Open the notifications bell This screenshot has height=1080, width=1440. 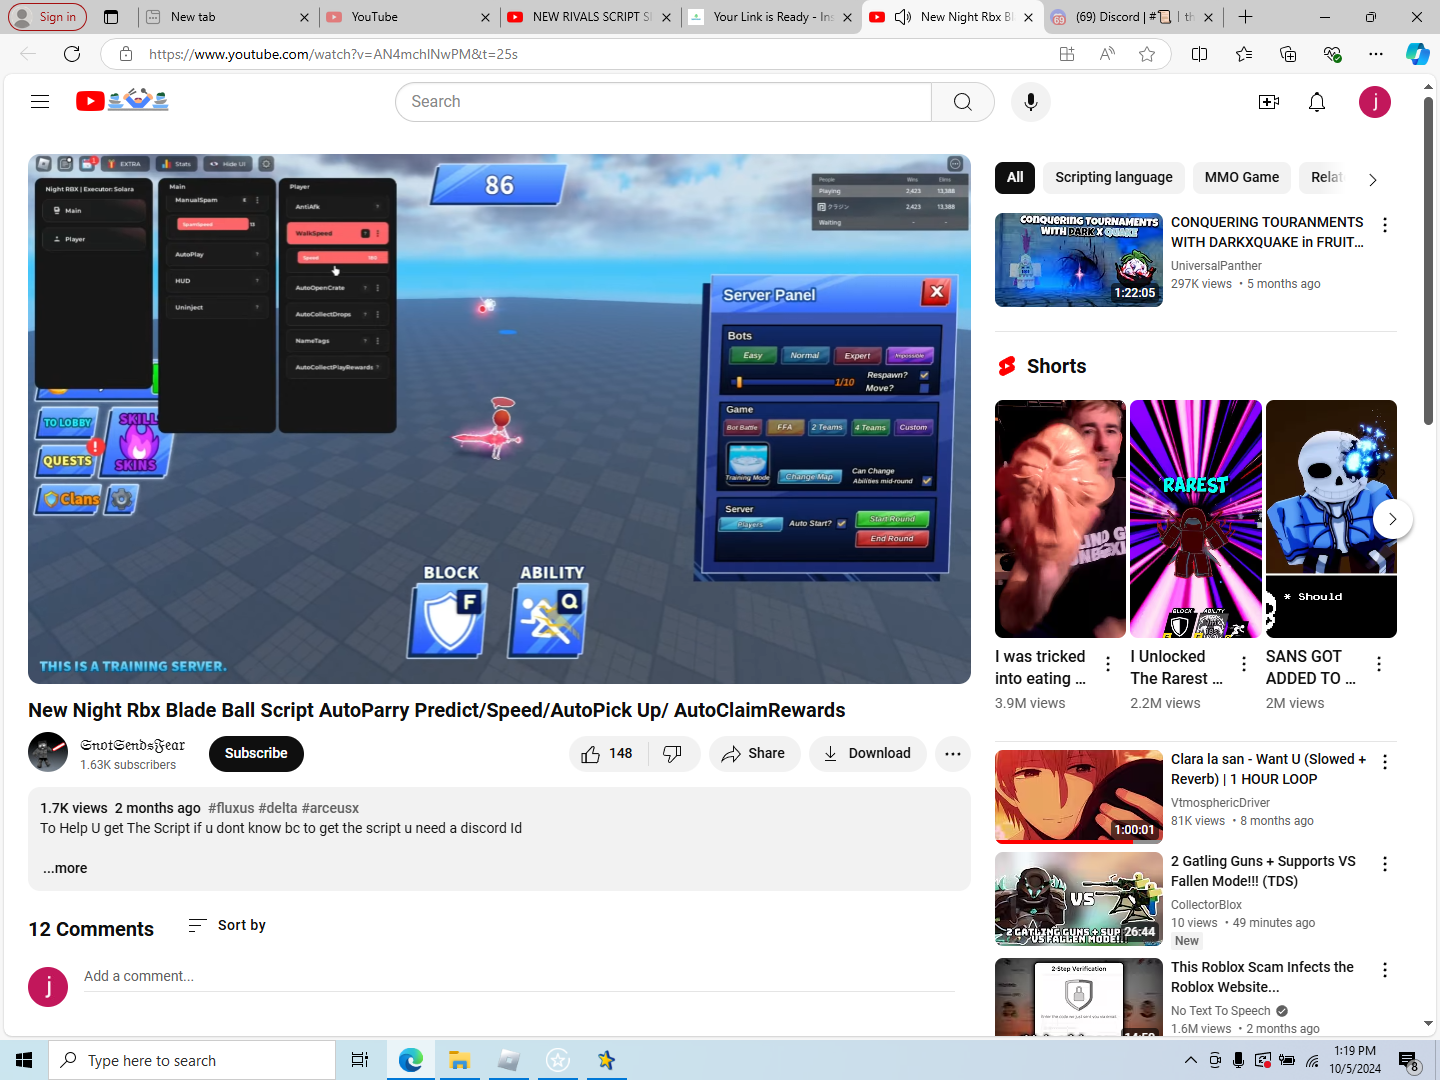[x=1317, y=102]
